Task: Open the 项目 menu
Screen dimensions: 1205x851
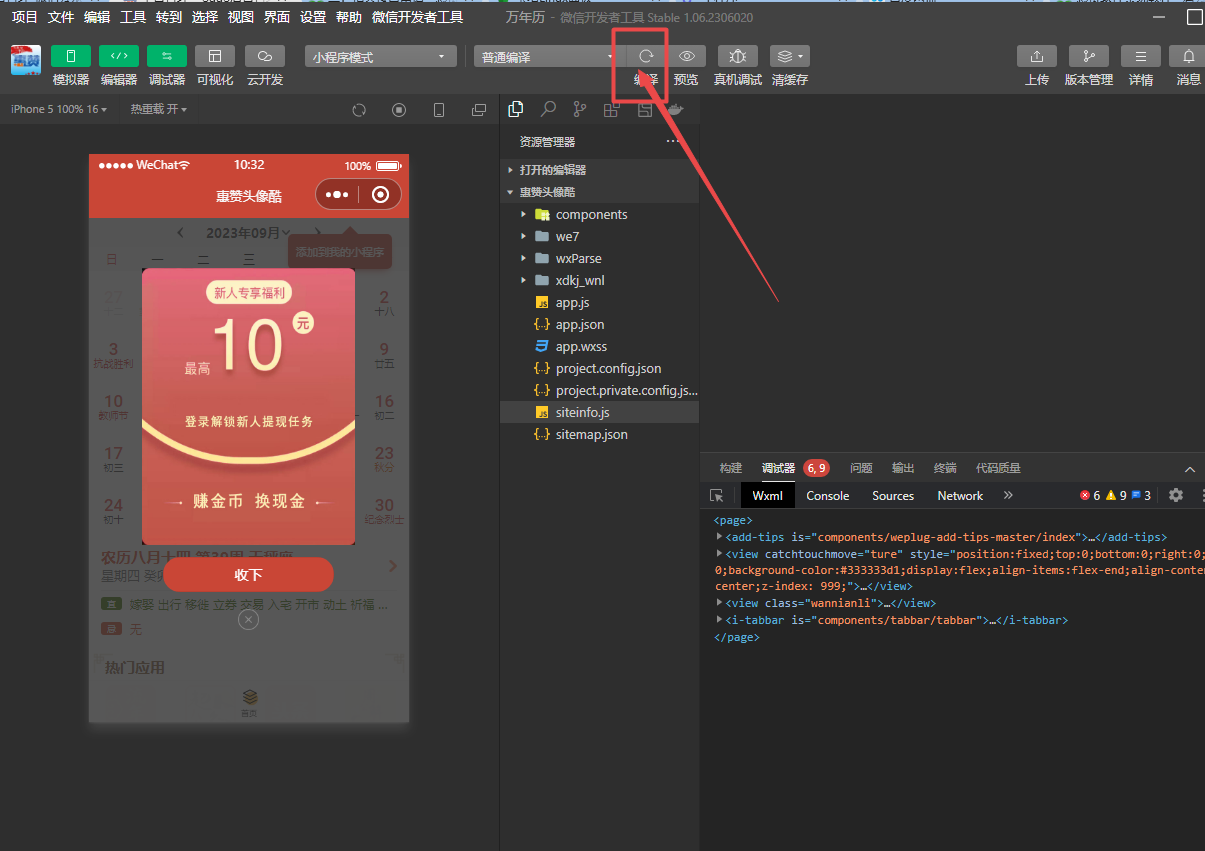Action: point(25,17)
